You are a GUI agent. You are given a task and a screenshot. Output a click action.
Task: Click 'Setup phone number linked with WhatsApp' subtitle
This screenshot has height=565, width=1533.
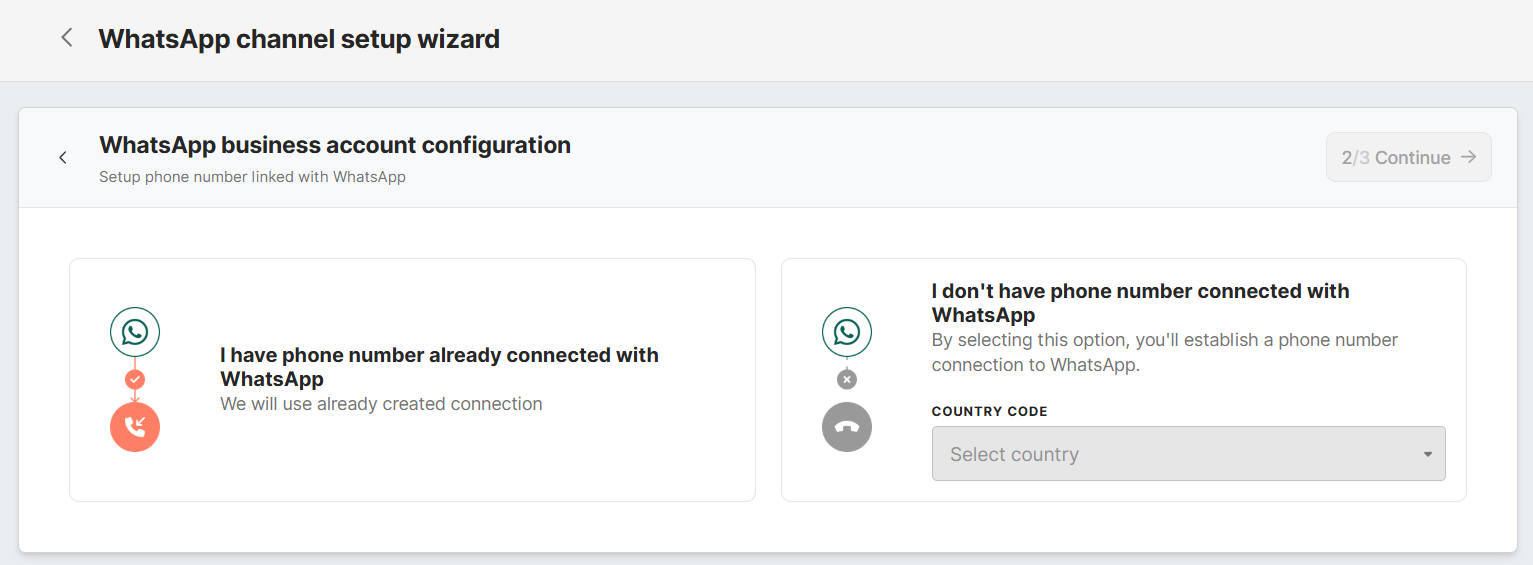coord(252,177)
